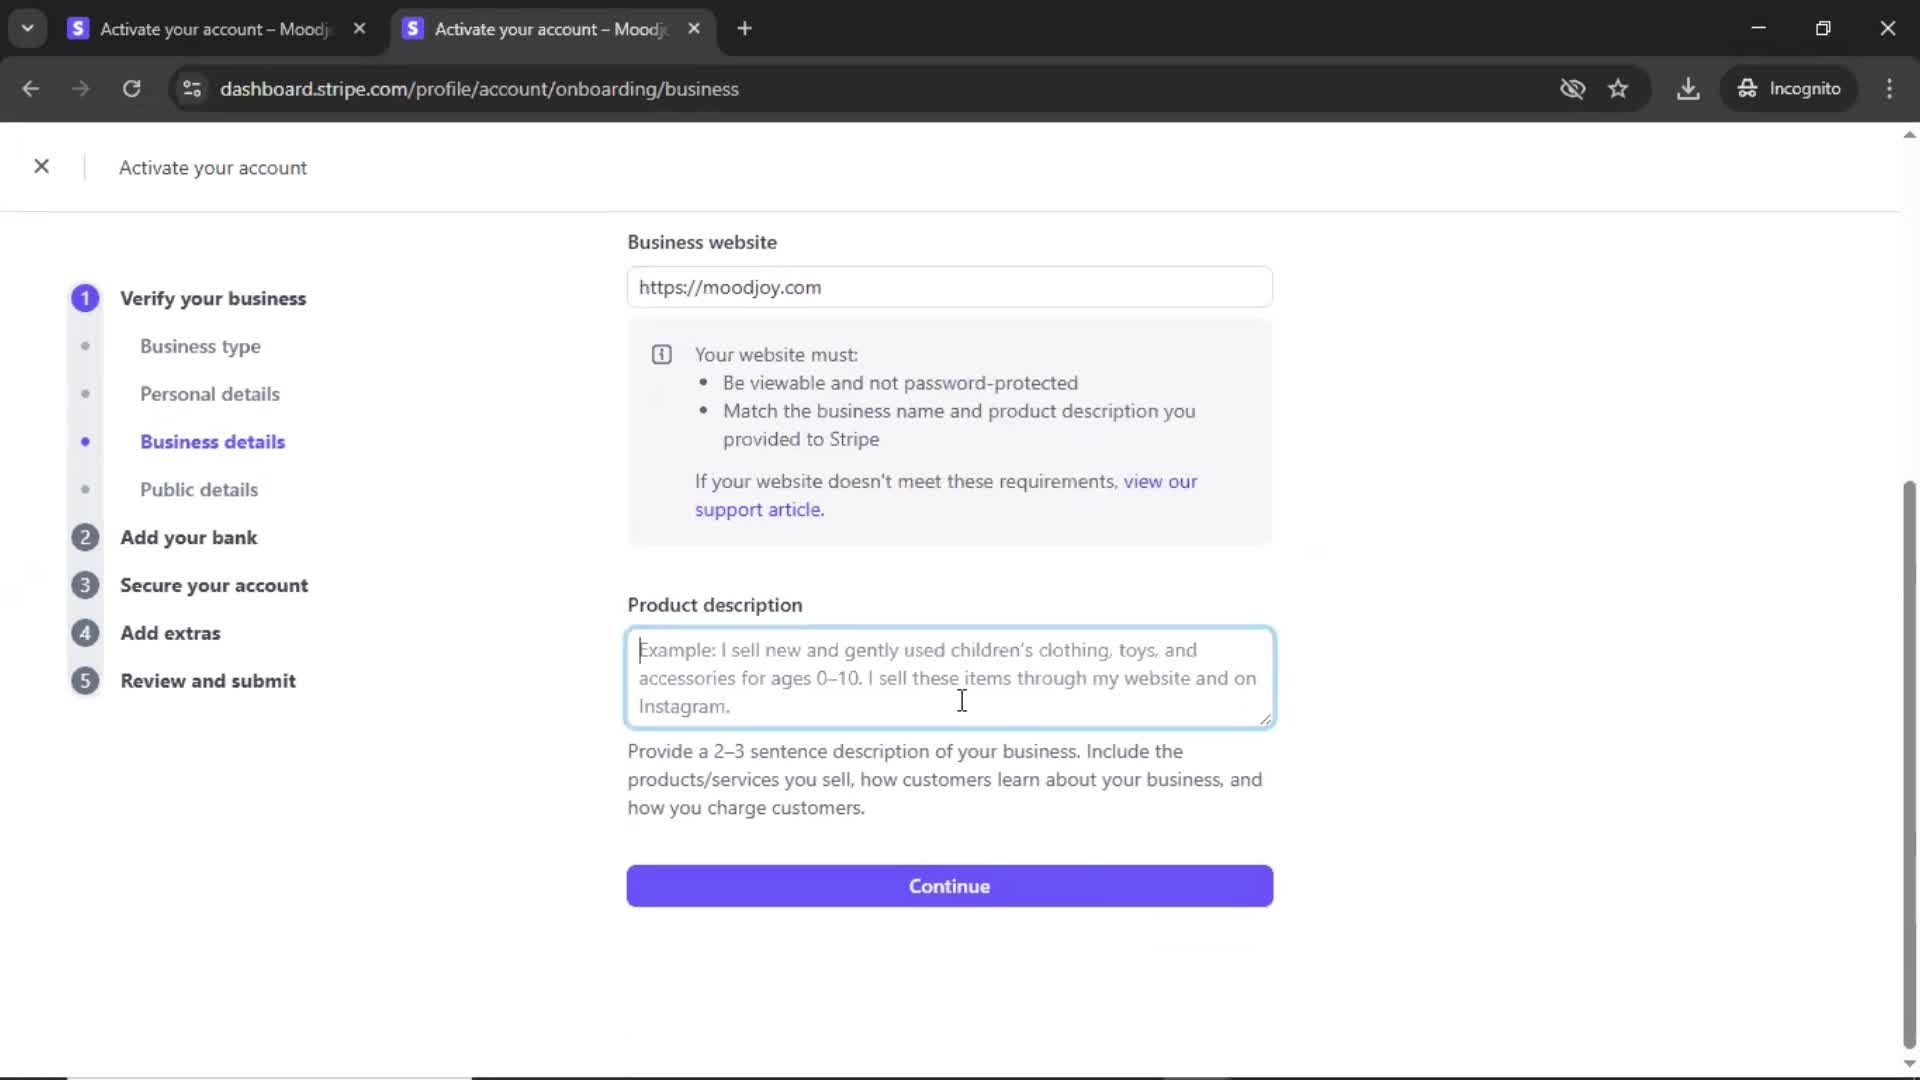Open Chrome three-dot menu

[x=1889, y=89]
